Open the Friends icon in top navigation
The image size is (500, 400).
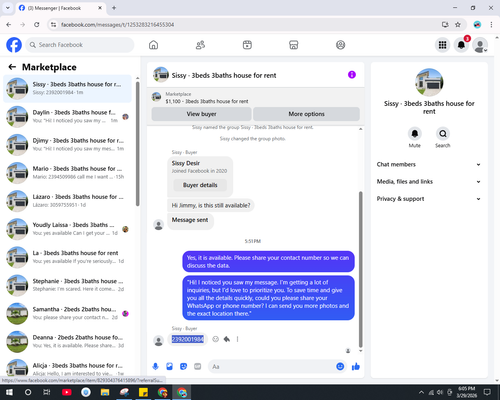(200, 45)
